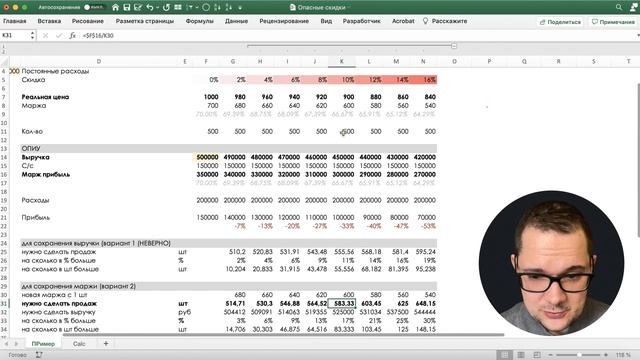Add a new sheet with plus button

[x=106, y=343]
